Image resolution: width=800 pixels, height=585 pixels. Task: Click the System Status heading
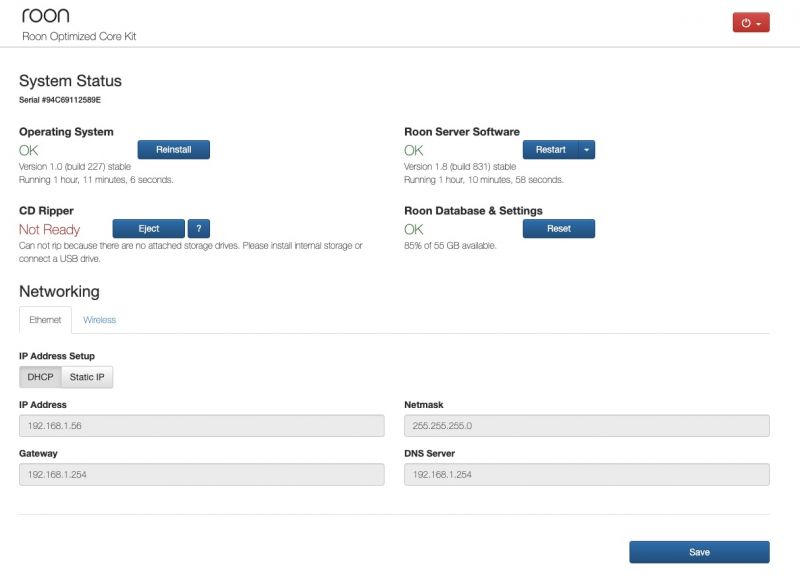coord(70,81)
